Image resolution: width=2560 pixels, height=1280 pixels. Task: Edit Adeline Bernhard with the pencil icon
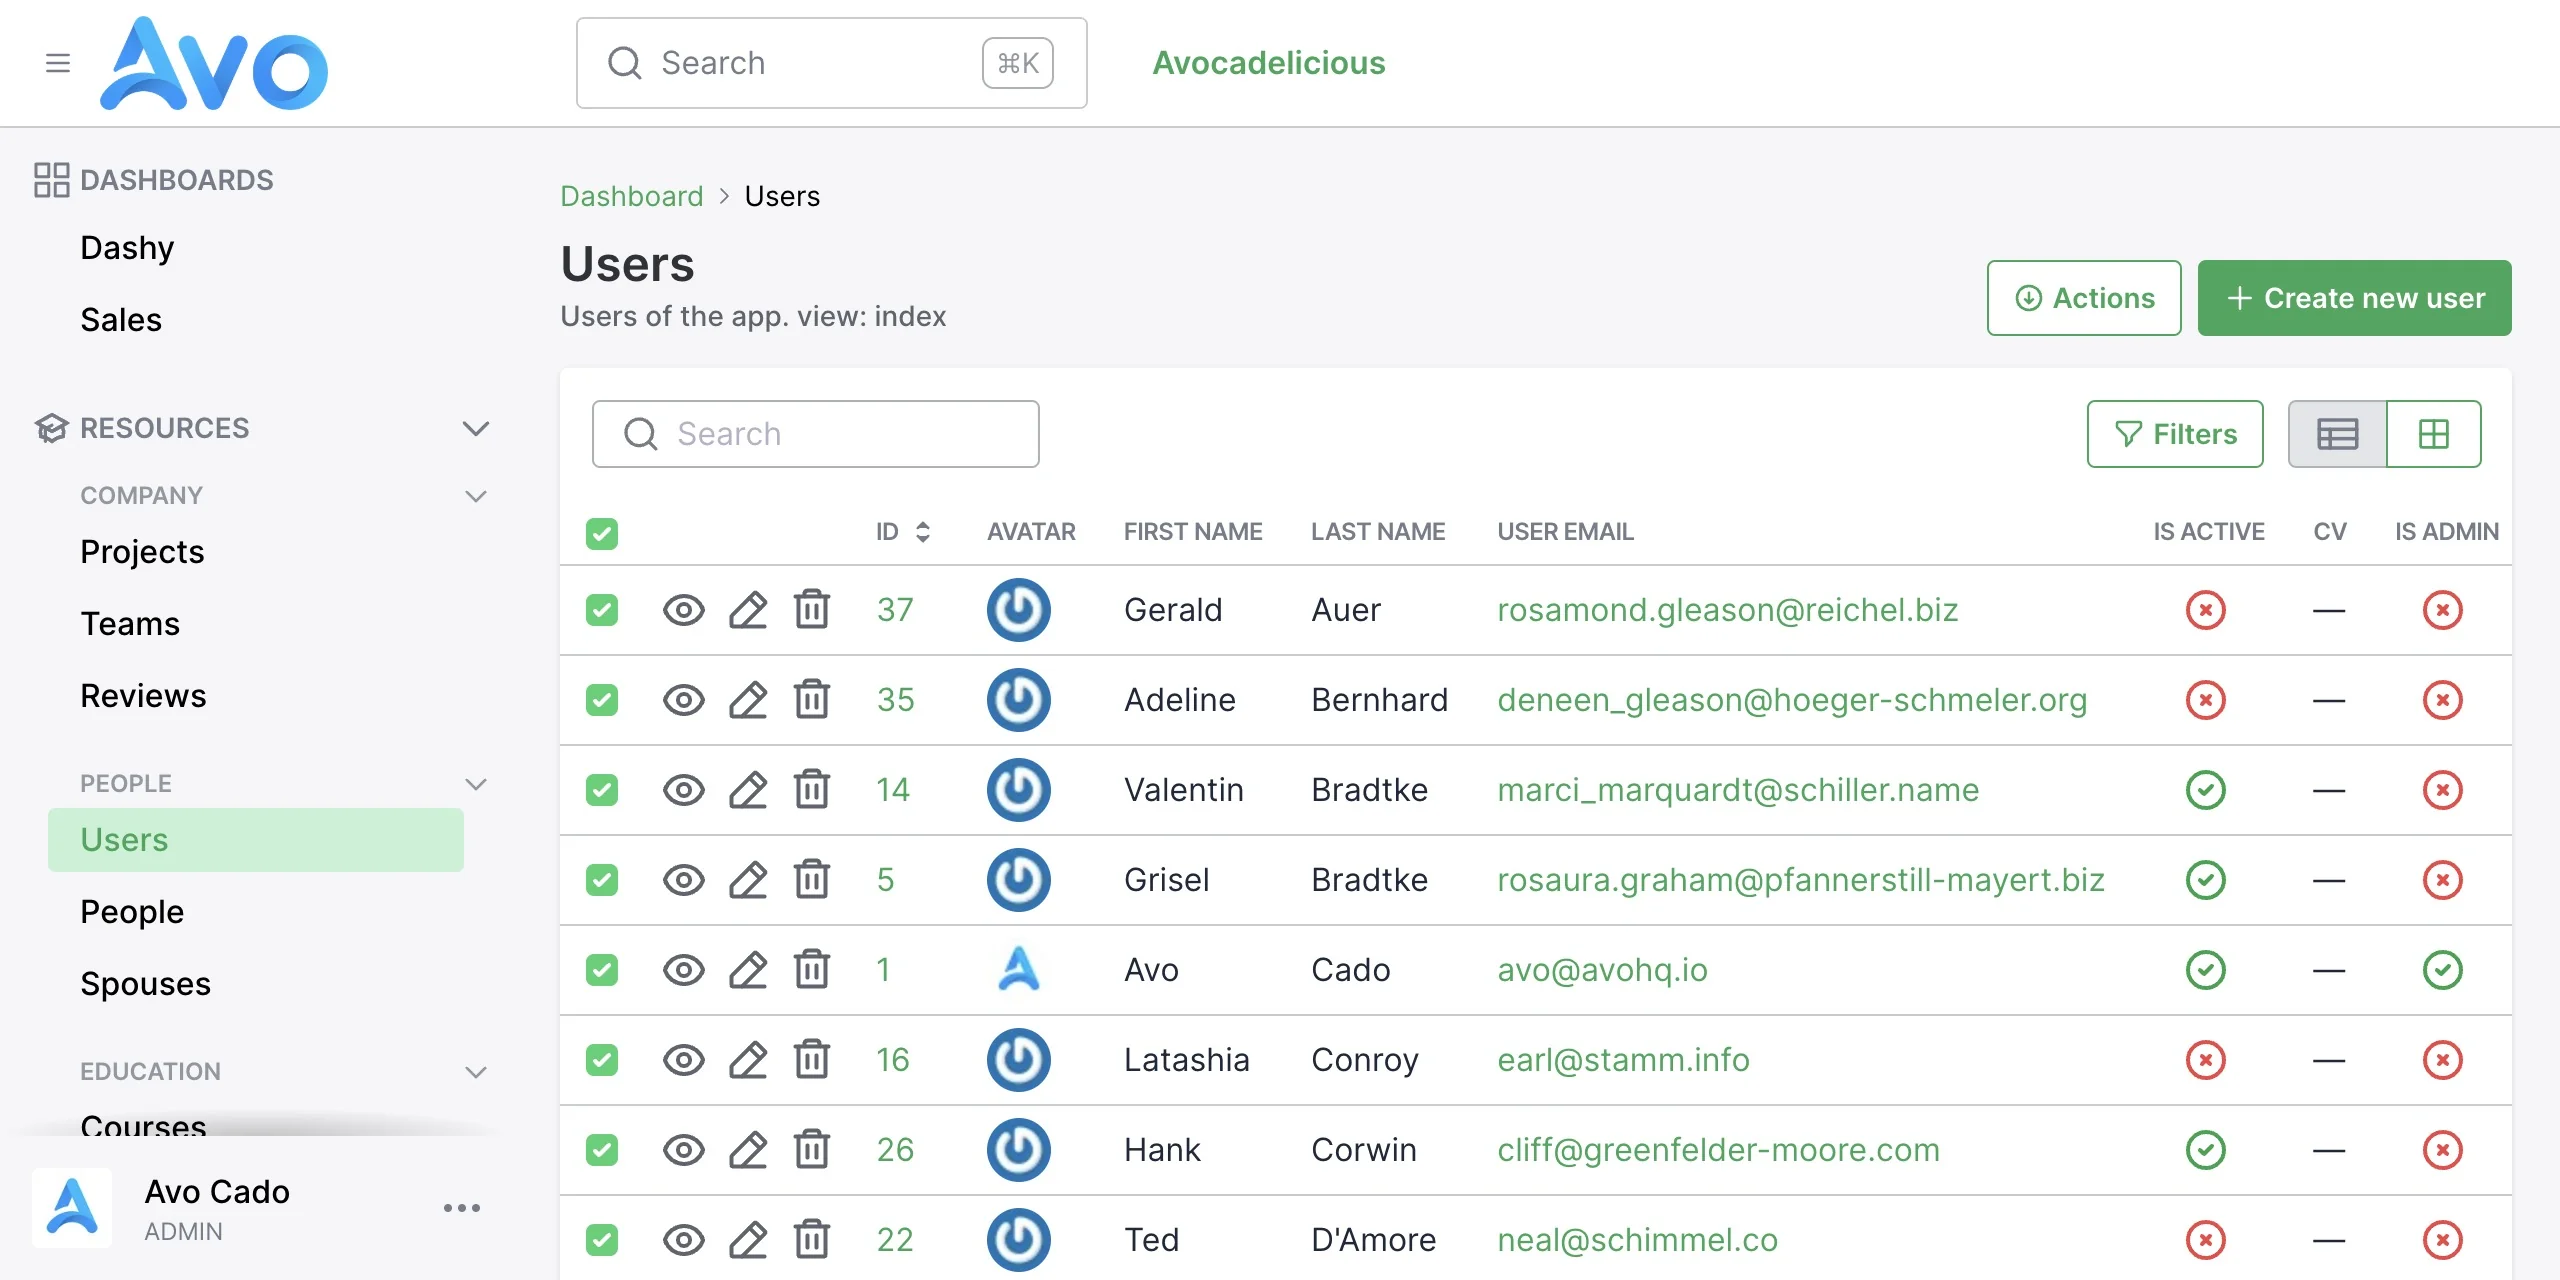[x=748, y=700]
